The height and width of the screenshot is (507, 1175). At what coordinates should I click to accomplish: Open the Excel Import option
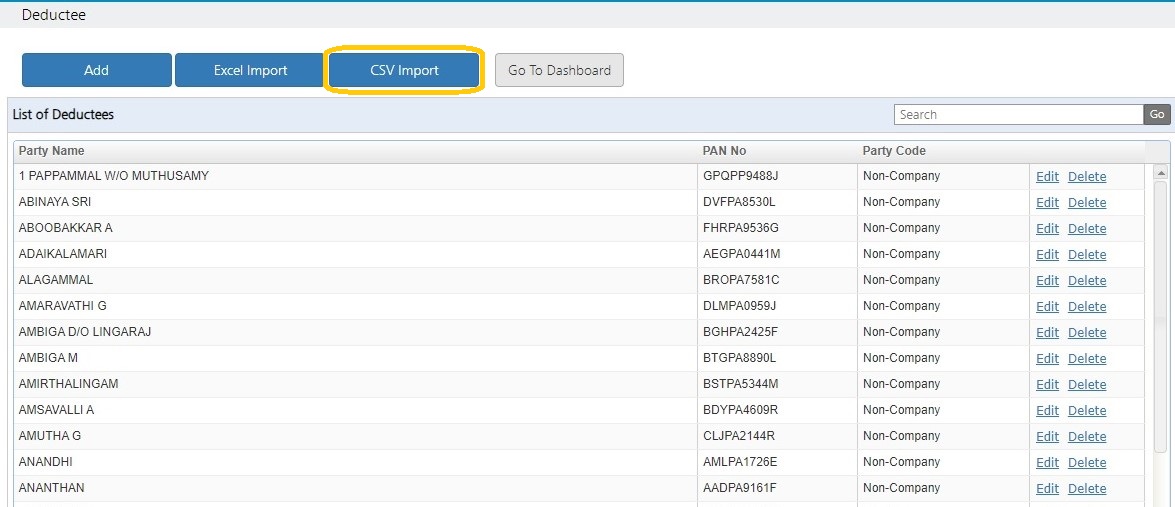[250, 70]
